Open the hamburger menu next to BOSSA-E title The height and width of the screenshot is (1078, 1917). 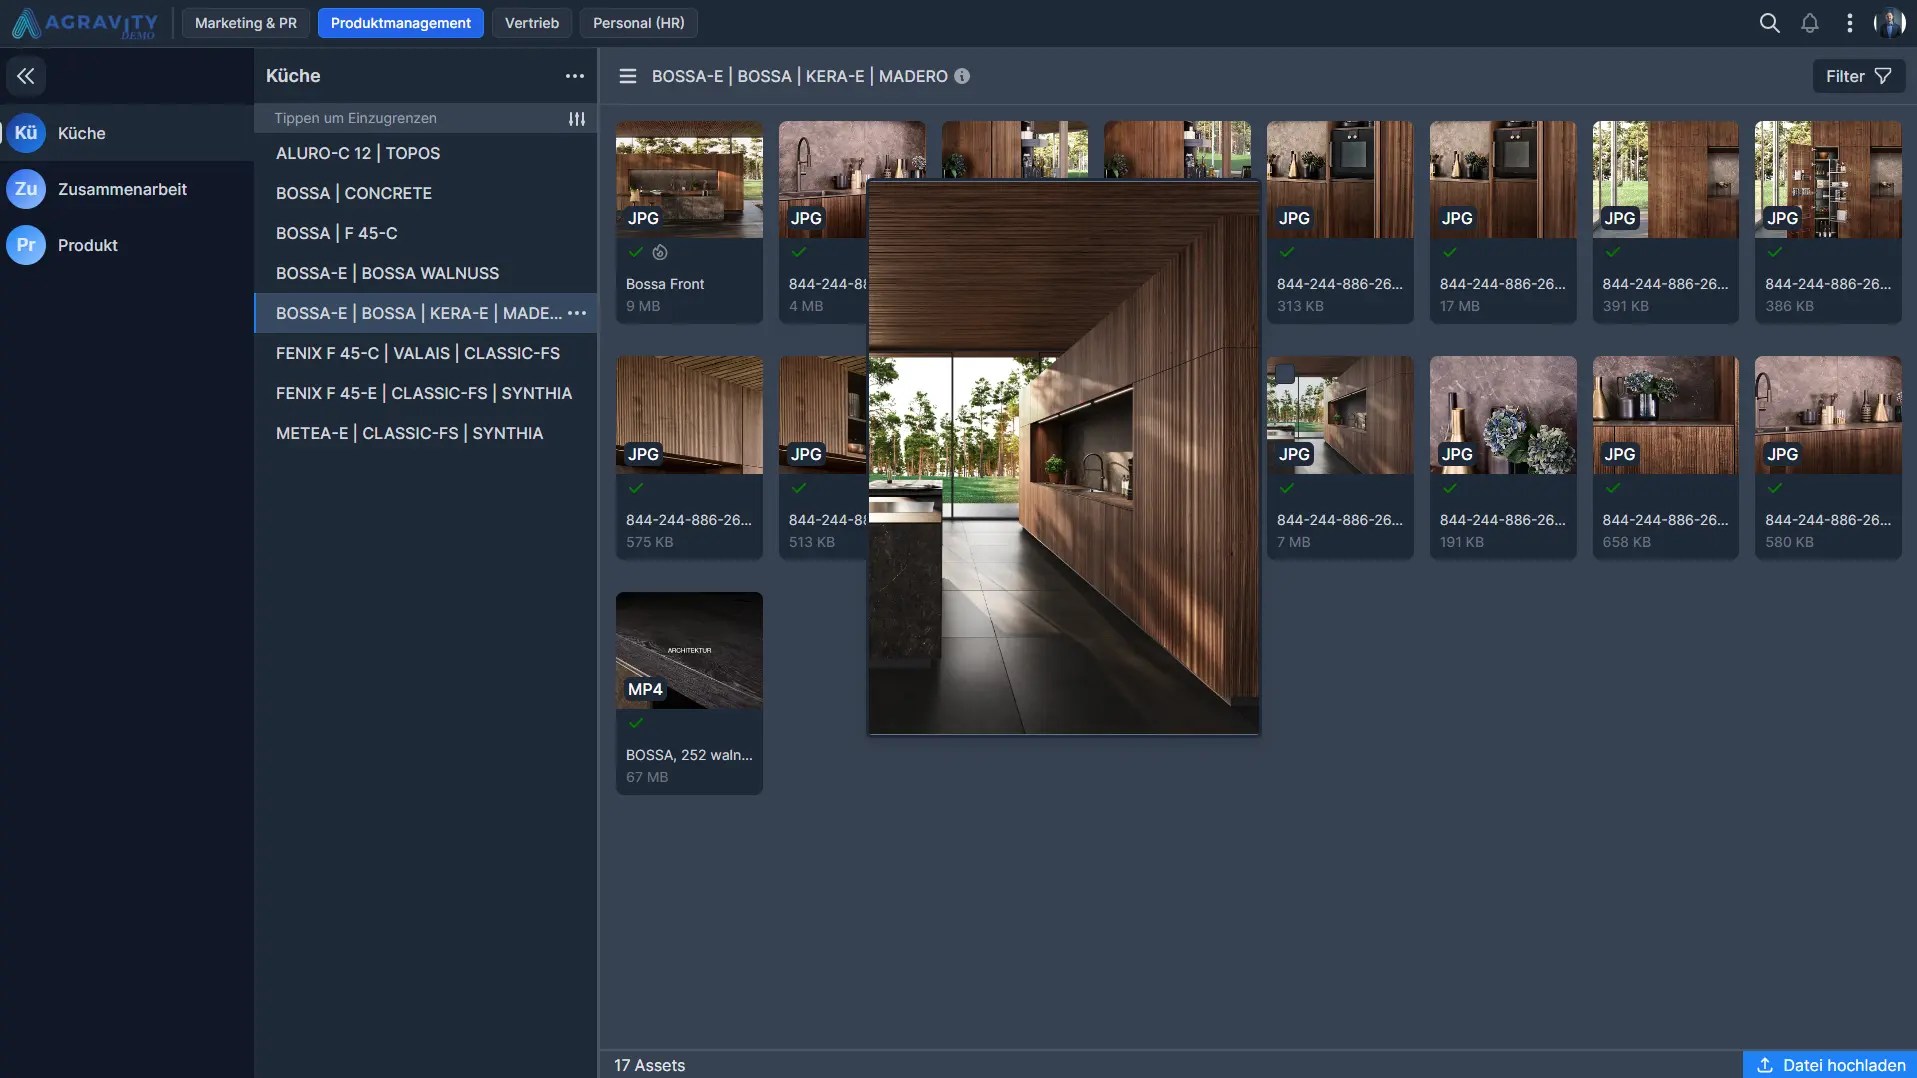(627, 76)
